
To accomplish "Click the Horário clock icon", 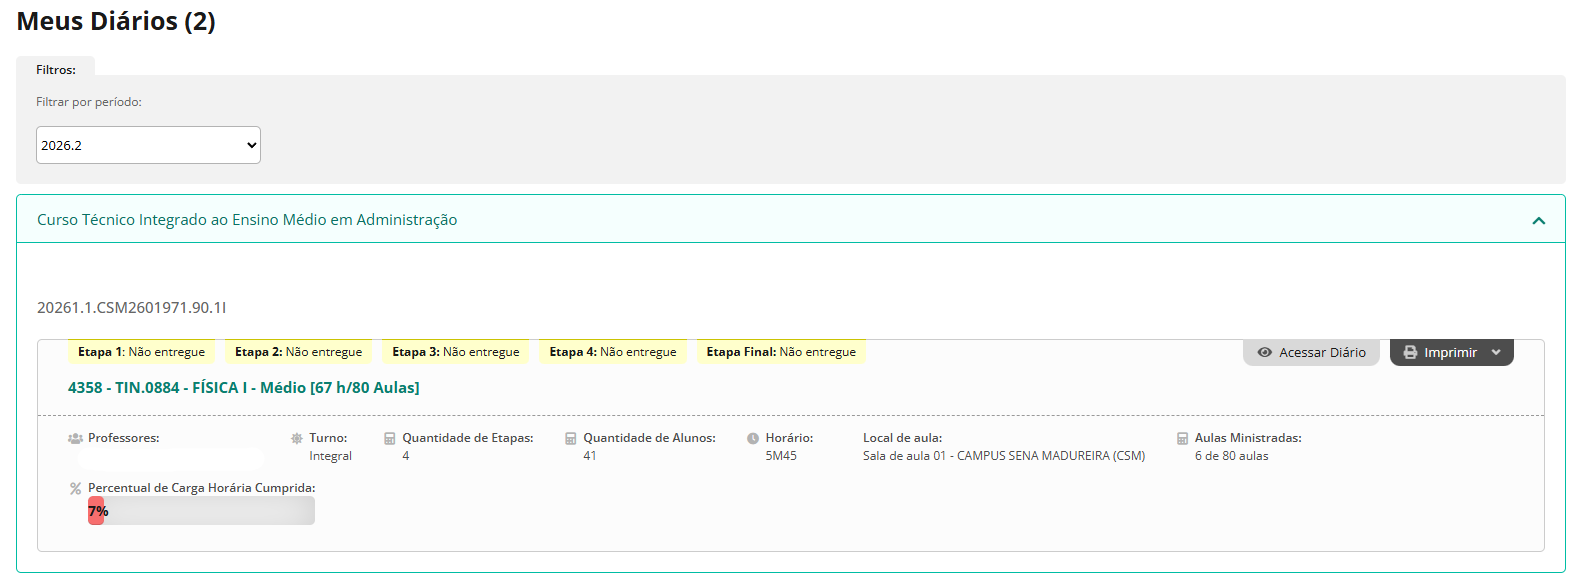I will tap(753, 438).
